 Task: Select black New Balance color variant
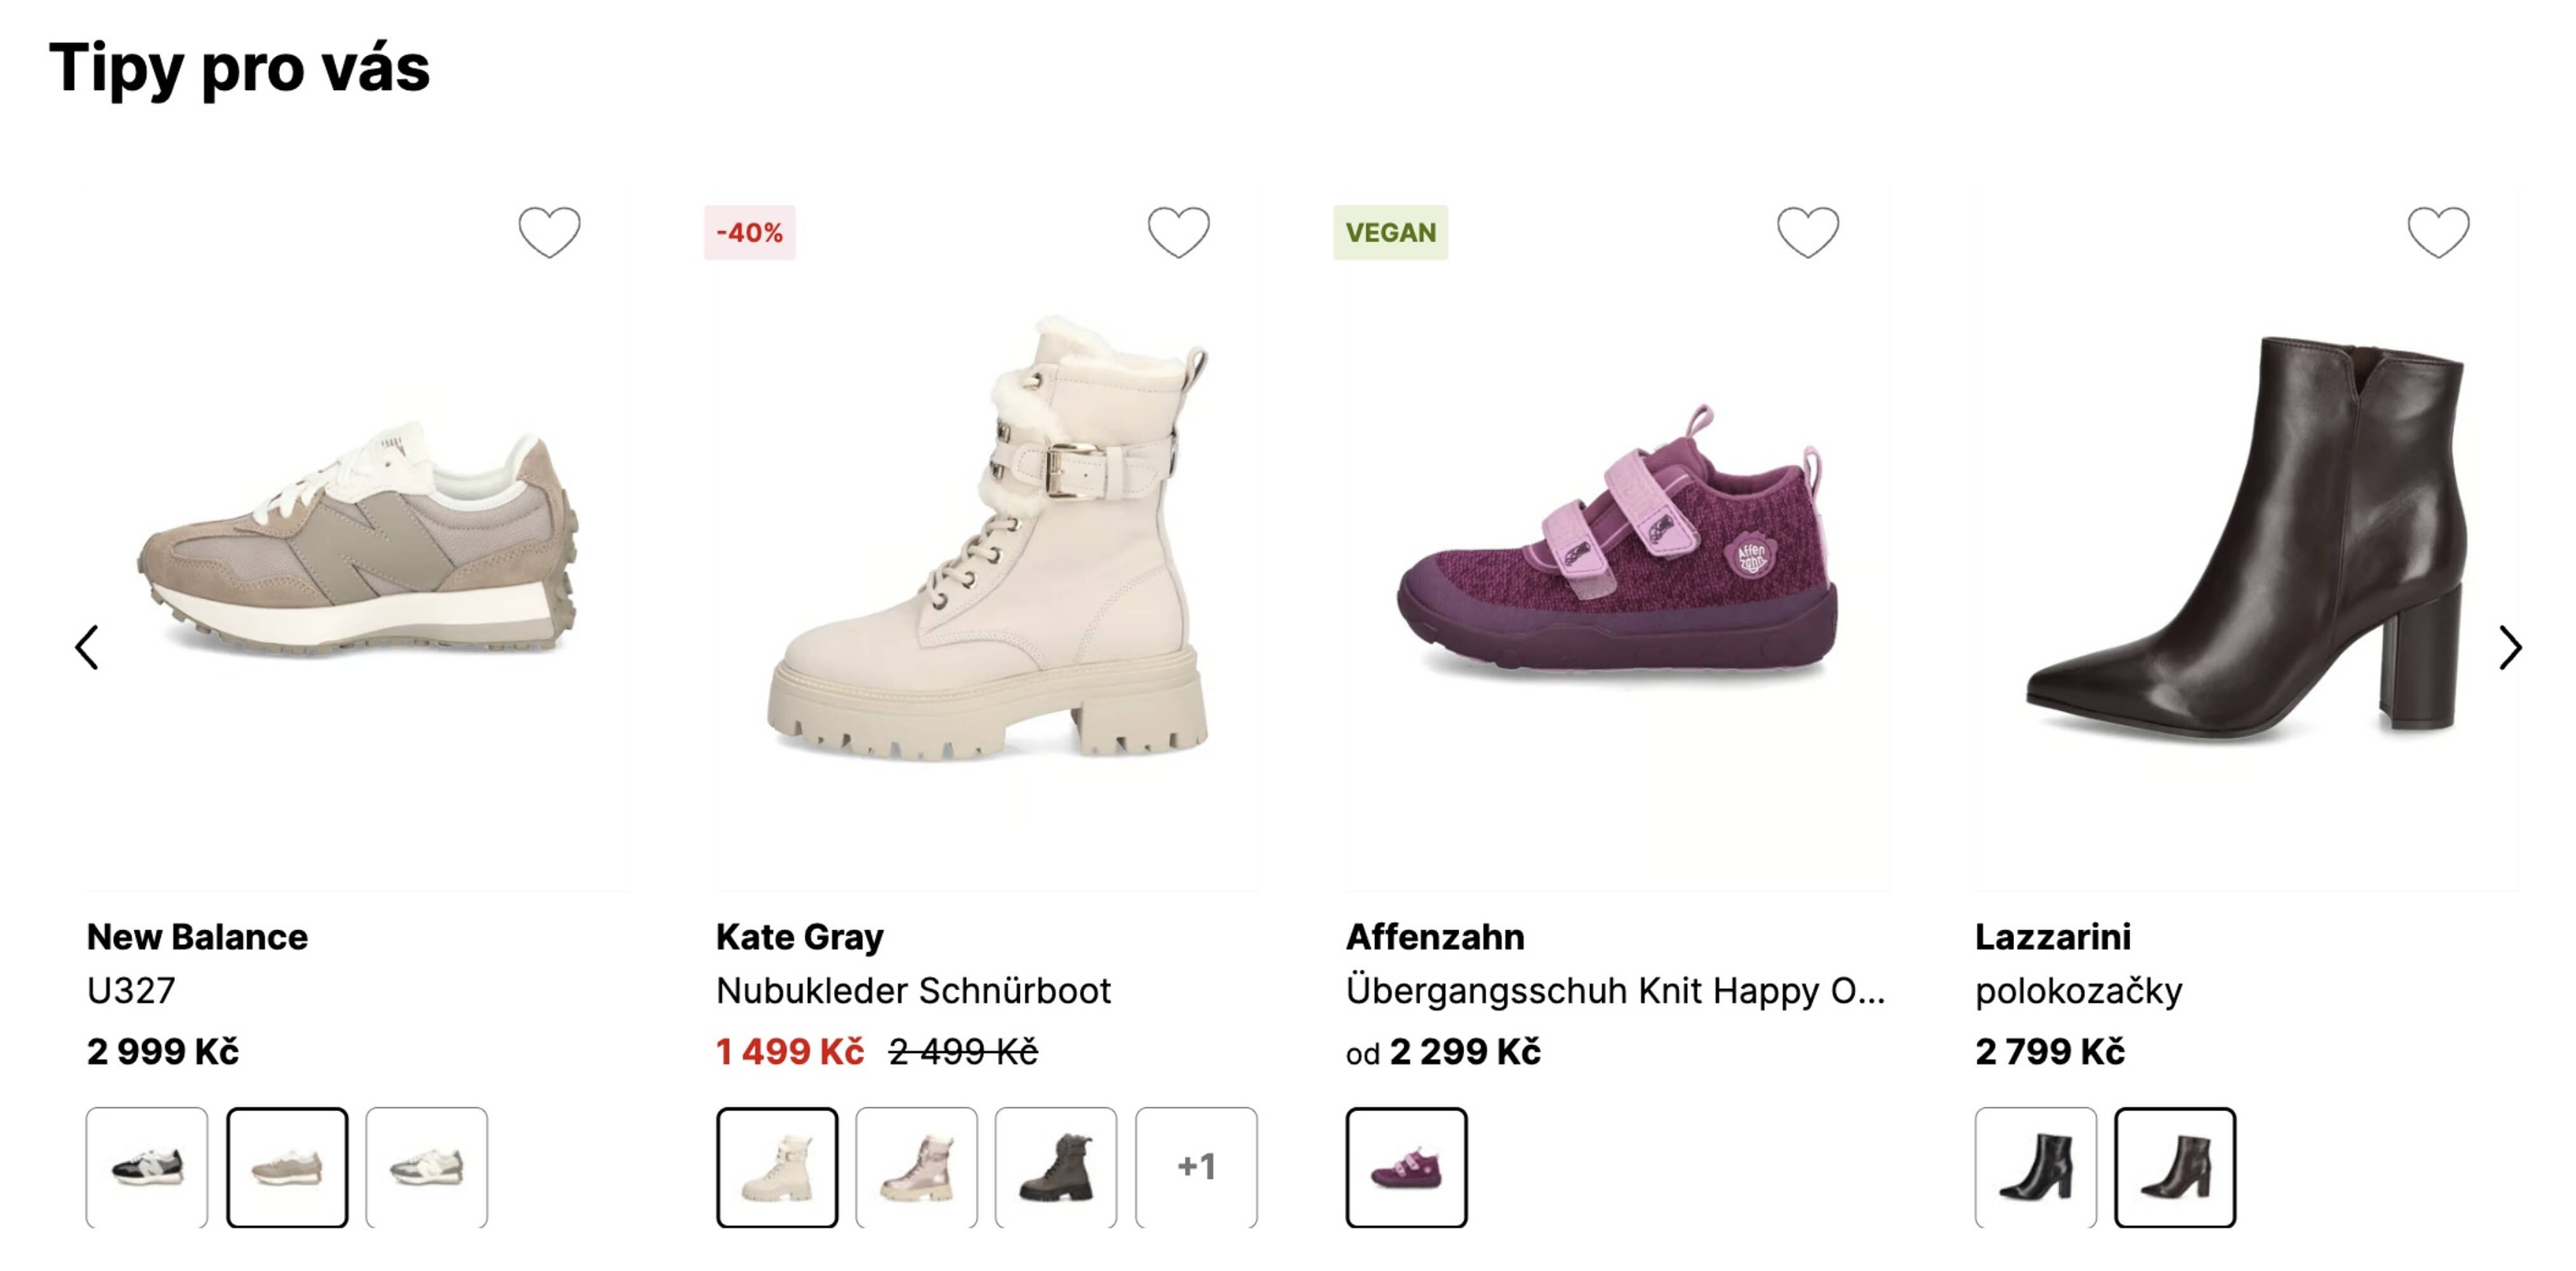(147, 1166)
